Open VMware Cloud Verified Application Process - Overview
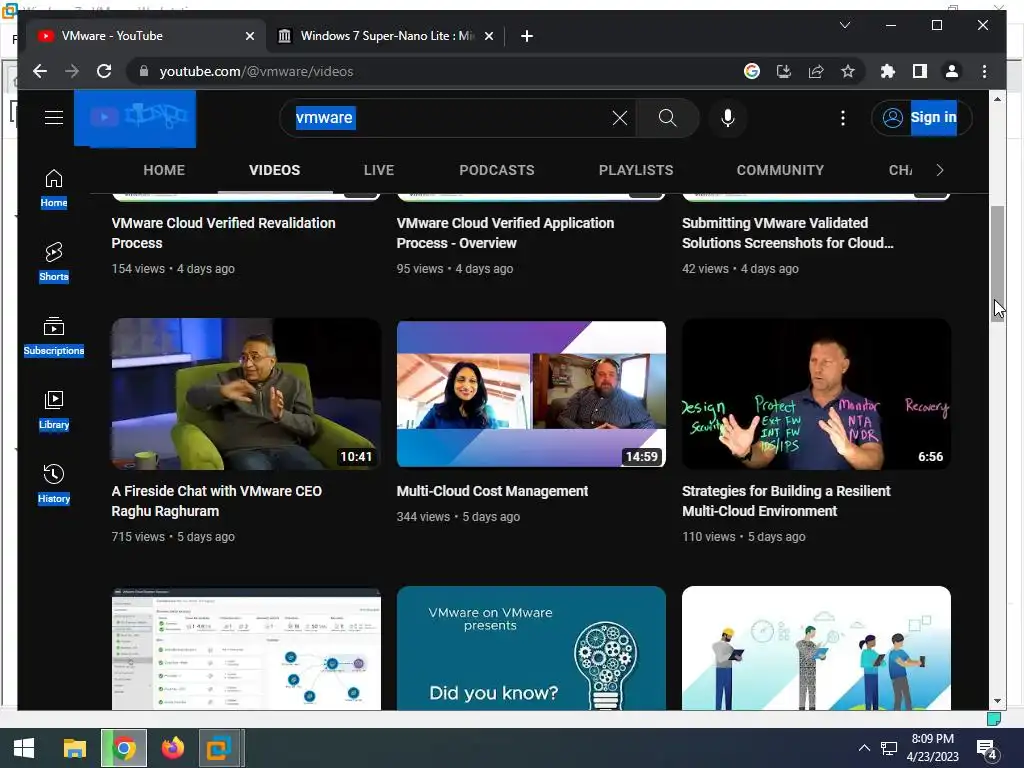1024x768 pixels. [505, 232]
